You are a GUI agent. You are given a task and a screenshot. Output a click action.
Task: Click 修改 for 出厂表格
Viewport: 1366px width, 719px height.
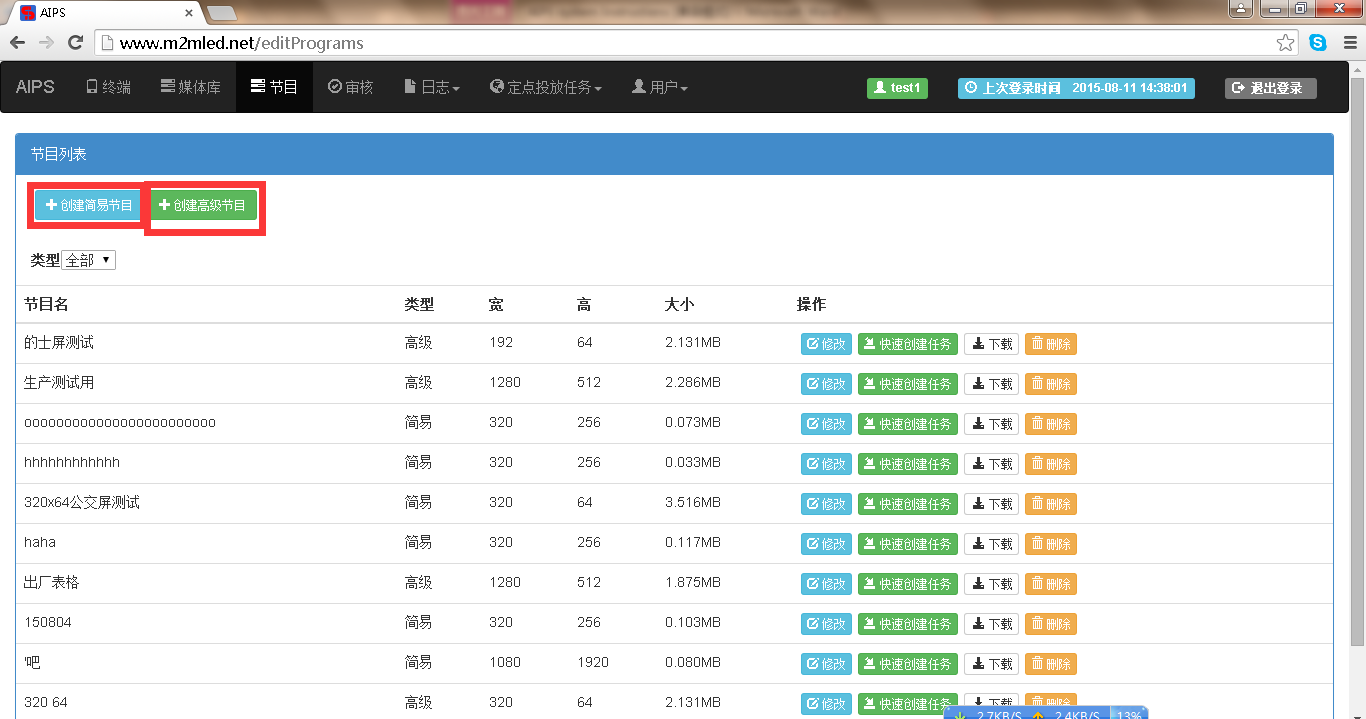tap(826, 584)
